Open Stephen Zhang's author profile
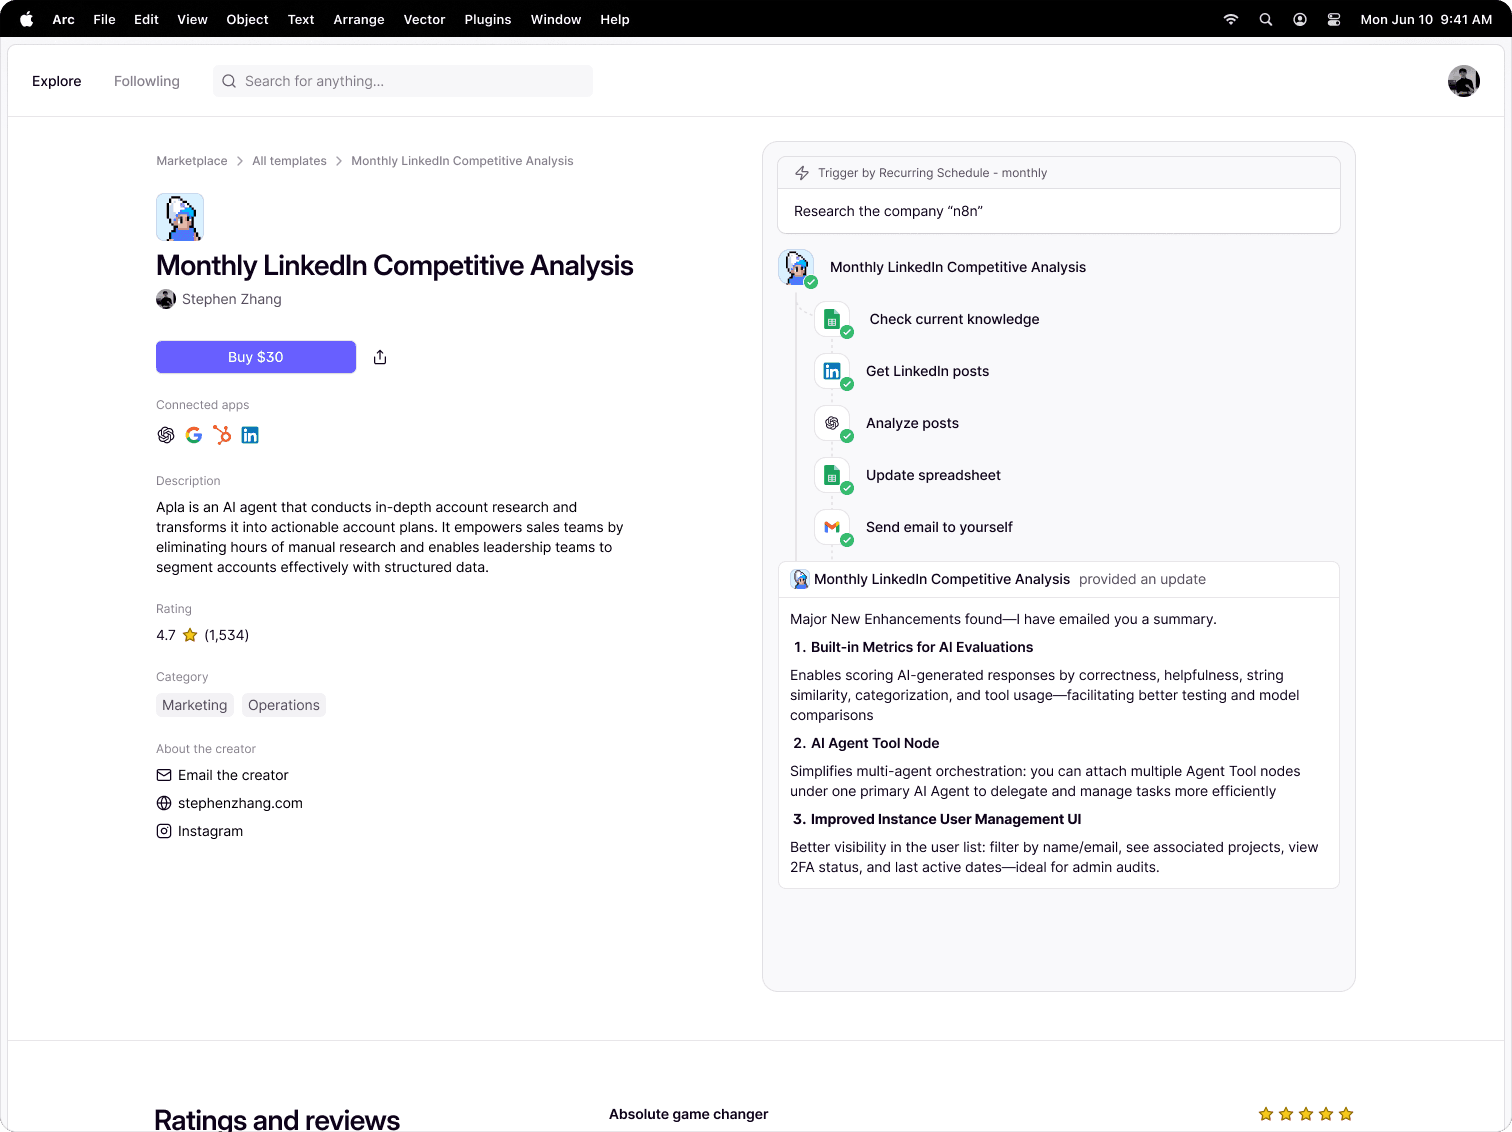Image resolution: width=1512 pixels, height=1132 pixels. (x=219, y=299)
